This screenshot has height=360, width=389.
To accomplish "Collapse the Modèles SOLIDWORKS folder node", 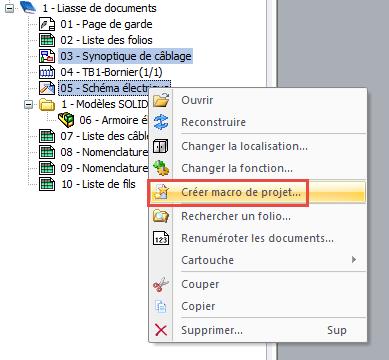I will pyautogui.click(x=29, y=105).
